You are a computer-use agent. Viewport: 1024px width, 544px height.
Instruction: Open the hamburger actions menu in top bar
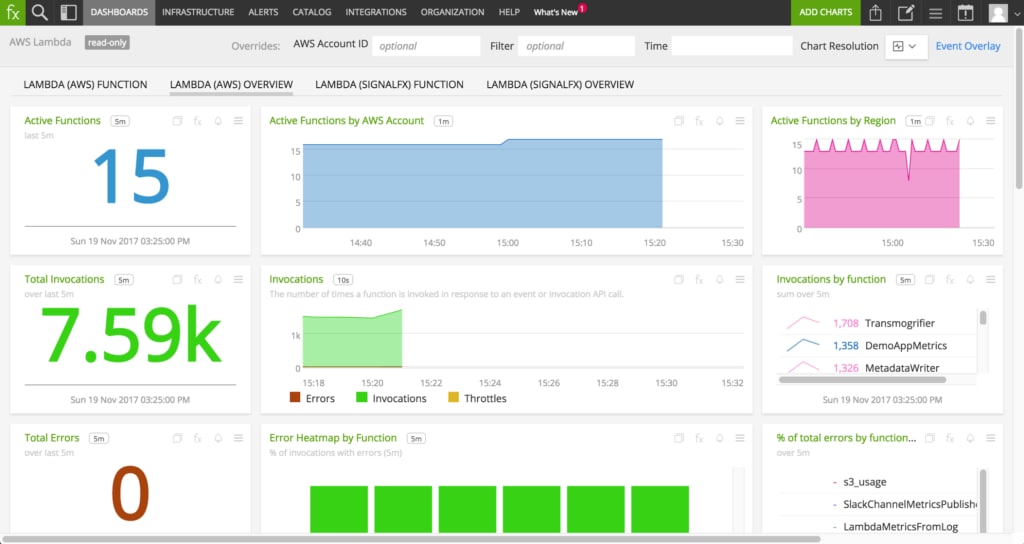(x=936, y=12)
